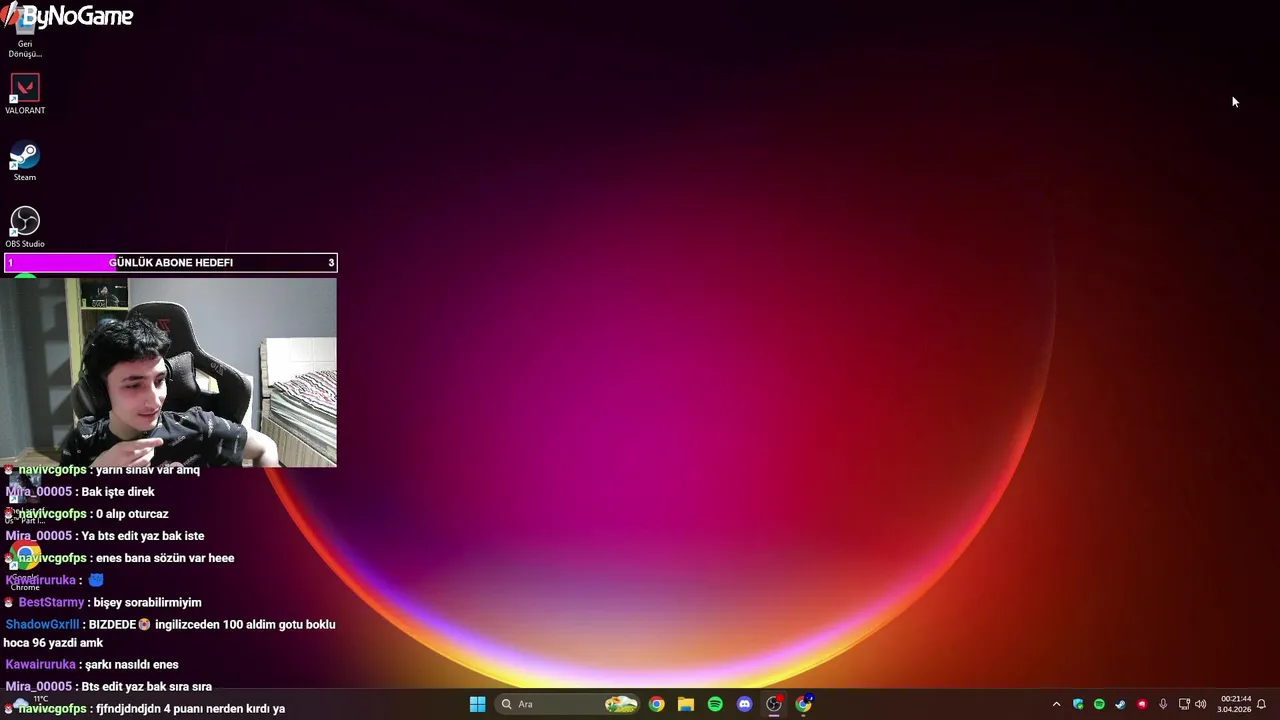1280x720 pixels.
Task: Open the microphone indicator in the tray
Action: [1163, 704]
